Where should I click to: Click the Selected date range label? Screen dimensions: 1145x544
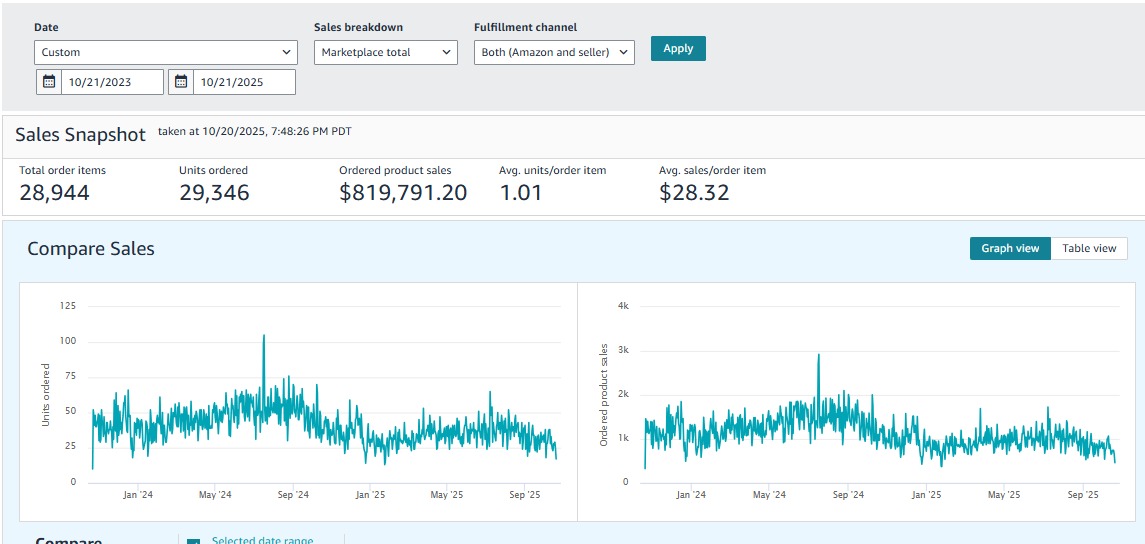[262, 541]
